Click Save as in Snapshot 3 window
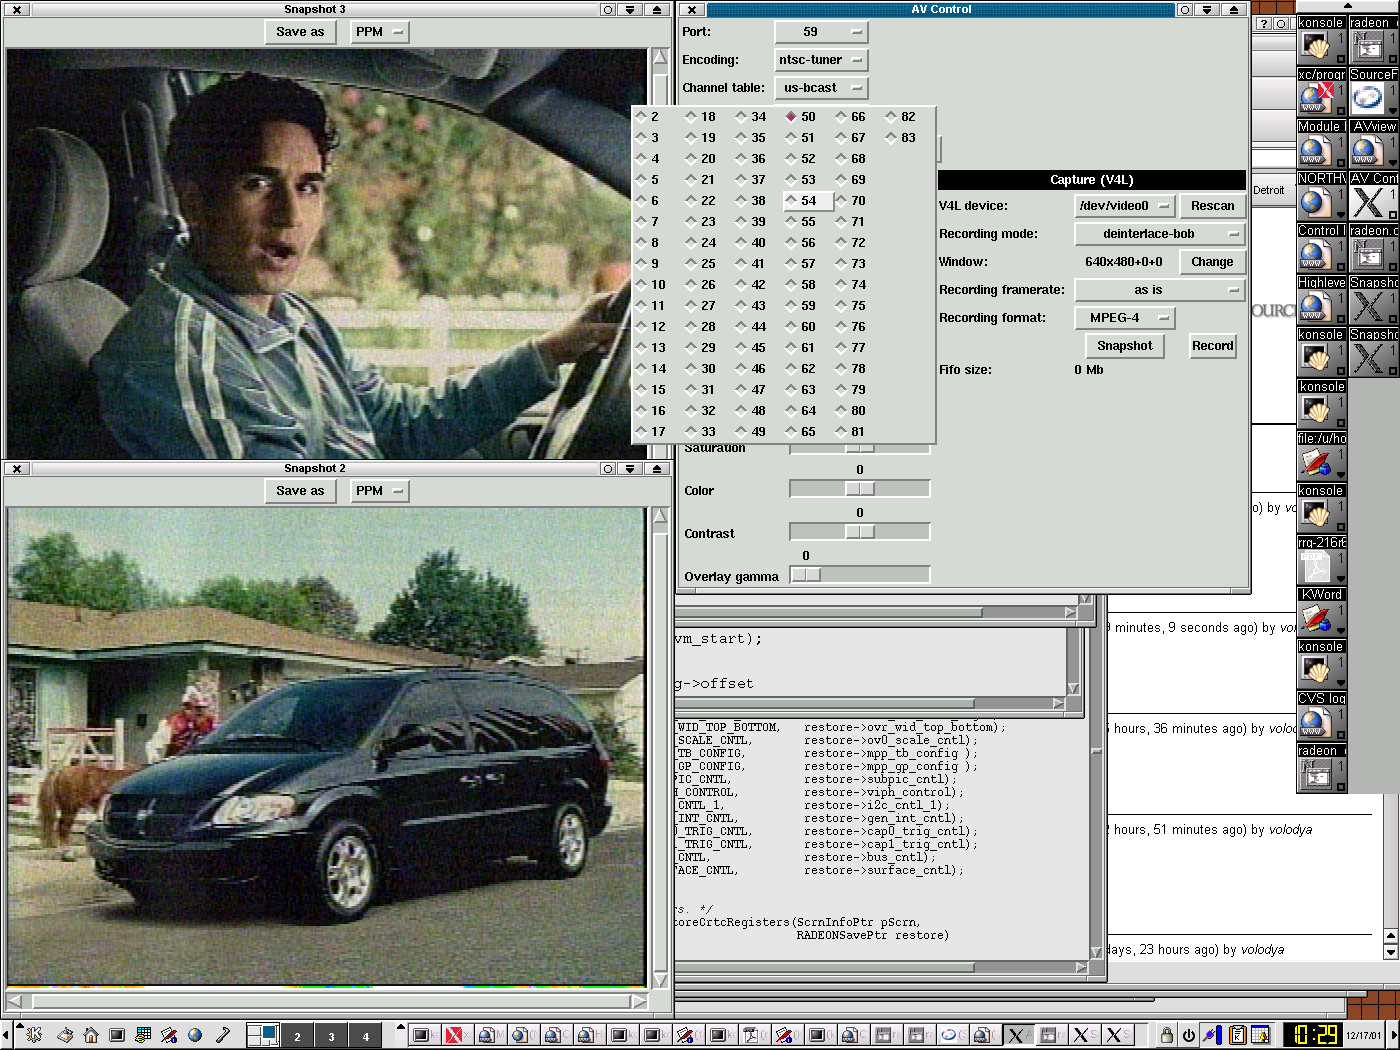 (x=300, y=32)
